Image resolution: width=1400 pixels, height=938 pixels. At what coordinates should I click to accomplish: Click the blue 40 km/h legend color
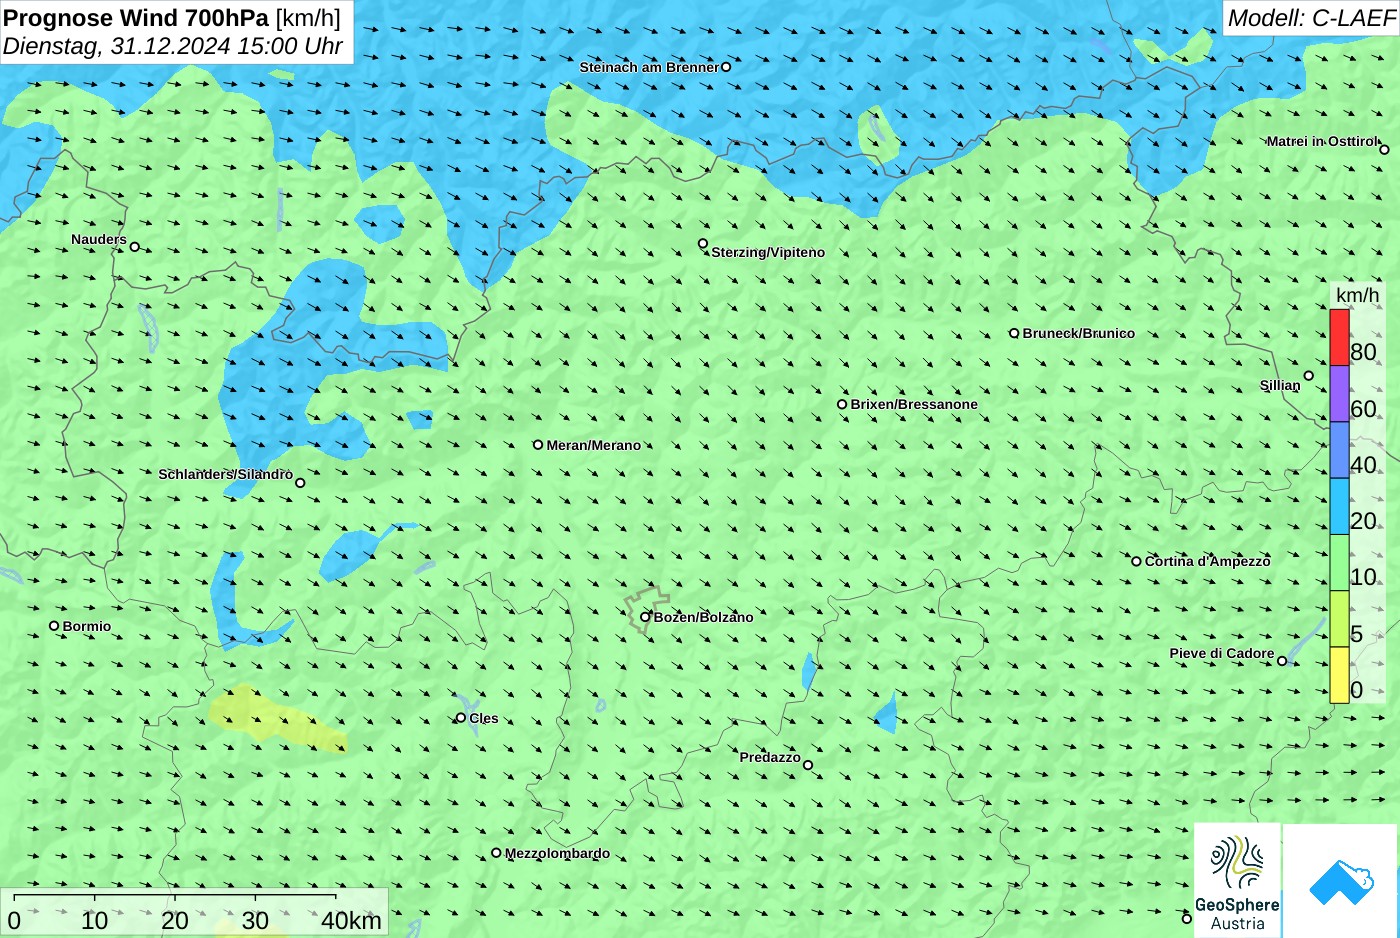coord(1339,450)
